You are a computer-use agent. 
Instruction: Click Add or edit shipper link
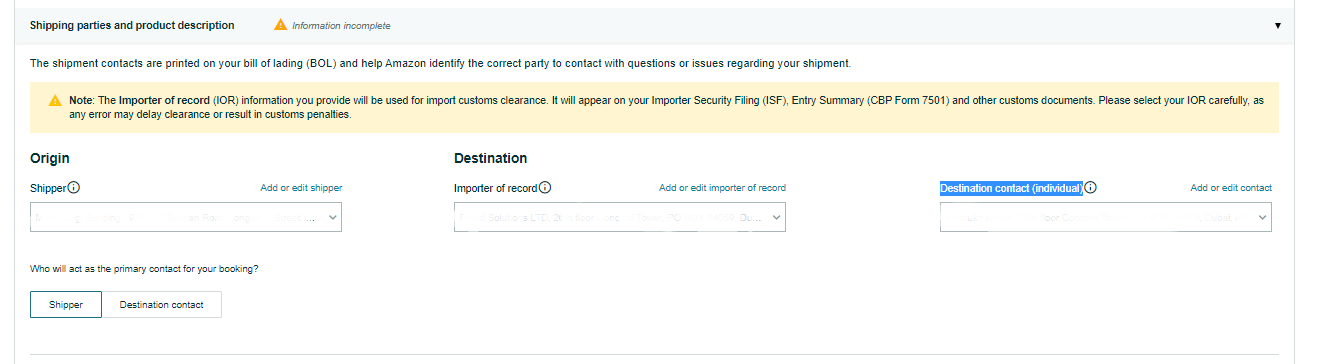click(x=301, y=188)
